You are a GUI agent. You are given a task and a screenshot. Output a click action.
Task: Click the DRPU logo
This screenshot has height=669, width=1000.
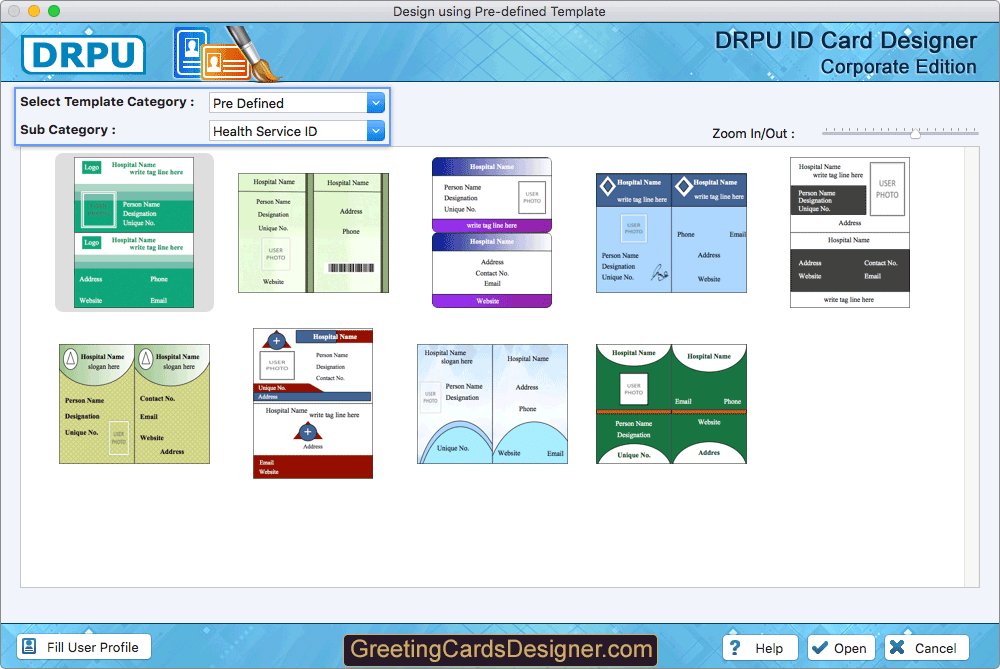[x=84, y=55]
